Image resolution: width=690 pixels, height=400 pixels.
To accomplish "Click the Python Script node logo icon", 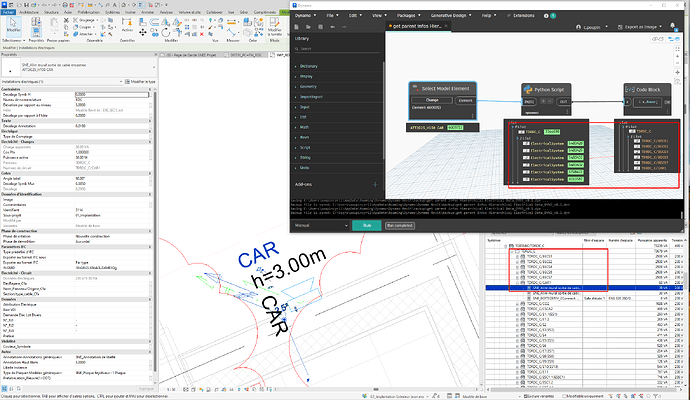I will coord(528,89).
